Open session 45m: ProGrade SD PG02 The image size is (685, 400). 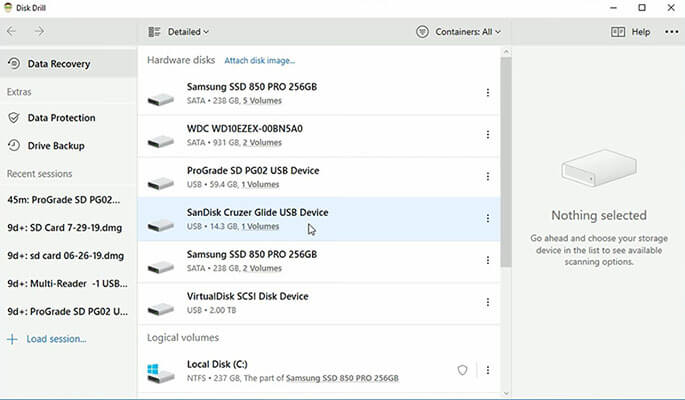pyautogui.click(x=63, y=200)
